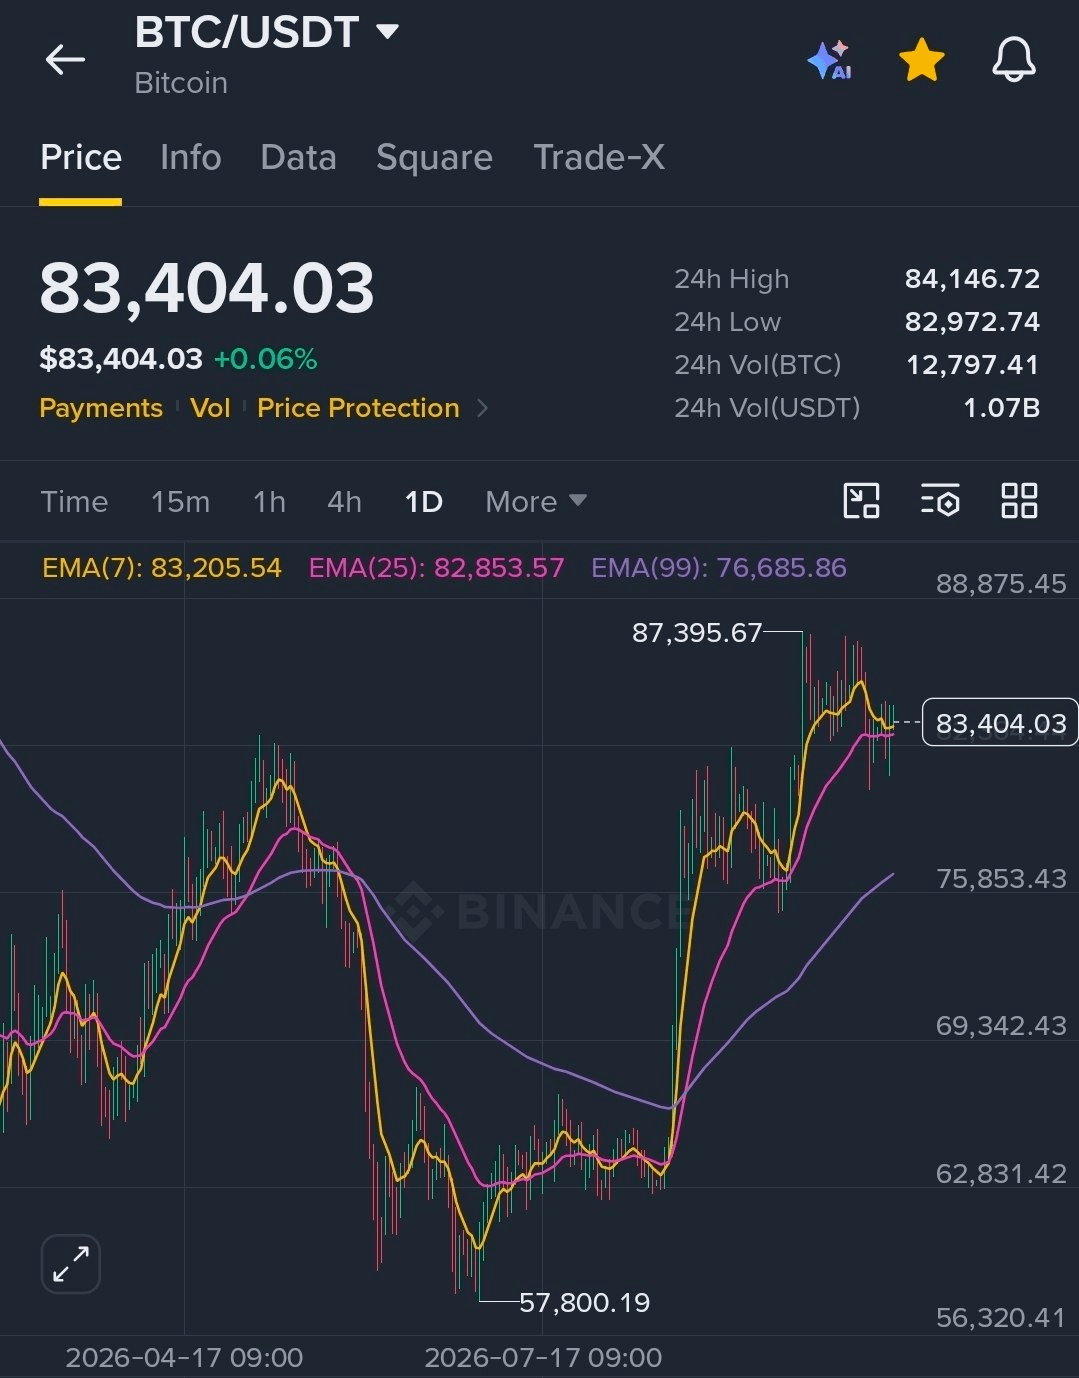Tap the 88,875.45 price axis label
The height and width of the screenshot is (1378, 1079).
1001,584
